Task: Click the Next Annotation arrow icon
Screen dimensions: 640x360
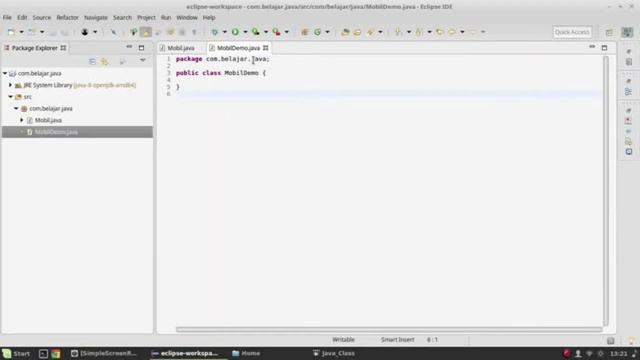Action: [398, 32]
